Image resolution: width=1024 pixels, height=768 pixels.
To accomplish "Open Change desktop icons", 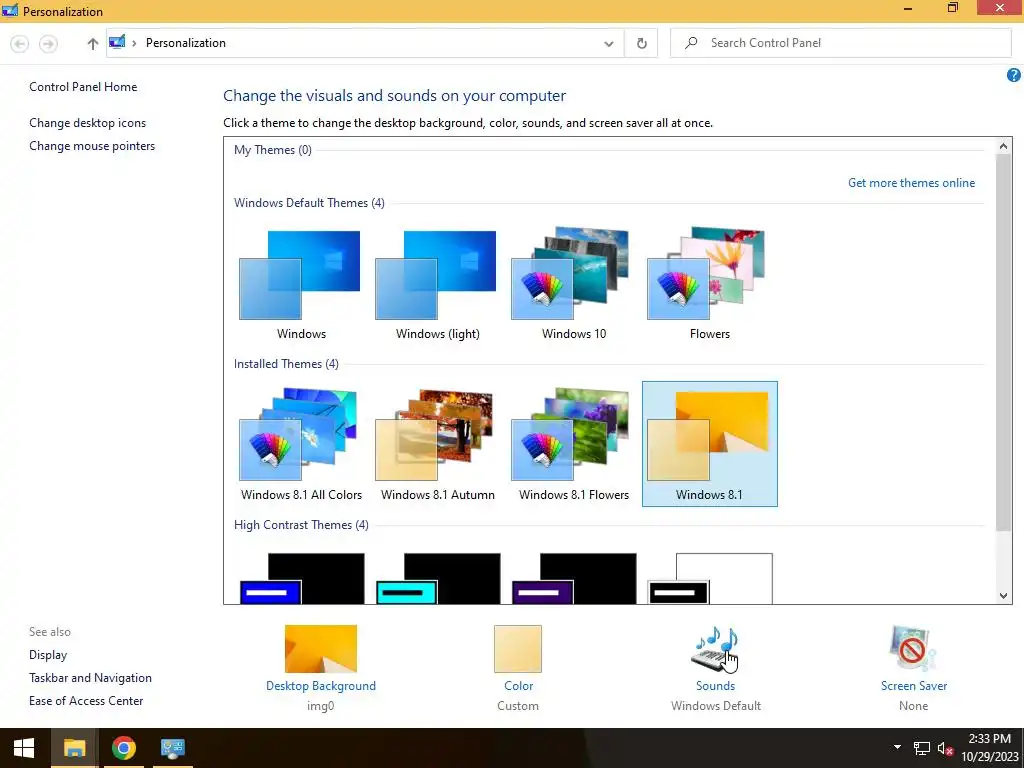I will (88, 123).
